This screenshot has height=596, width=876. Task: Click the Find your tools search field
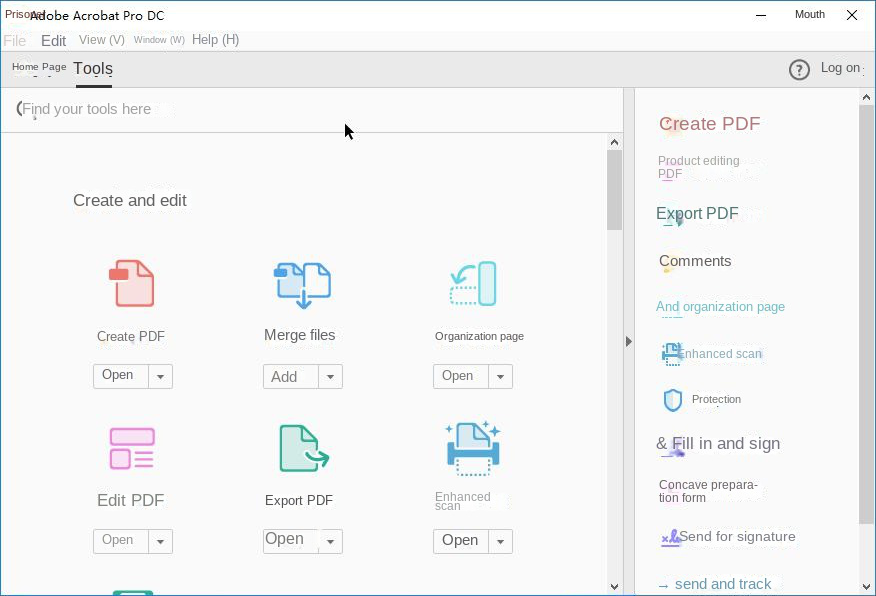click(300, 109)
